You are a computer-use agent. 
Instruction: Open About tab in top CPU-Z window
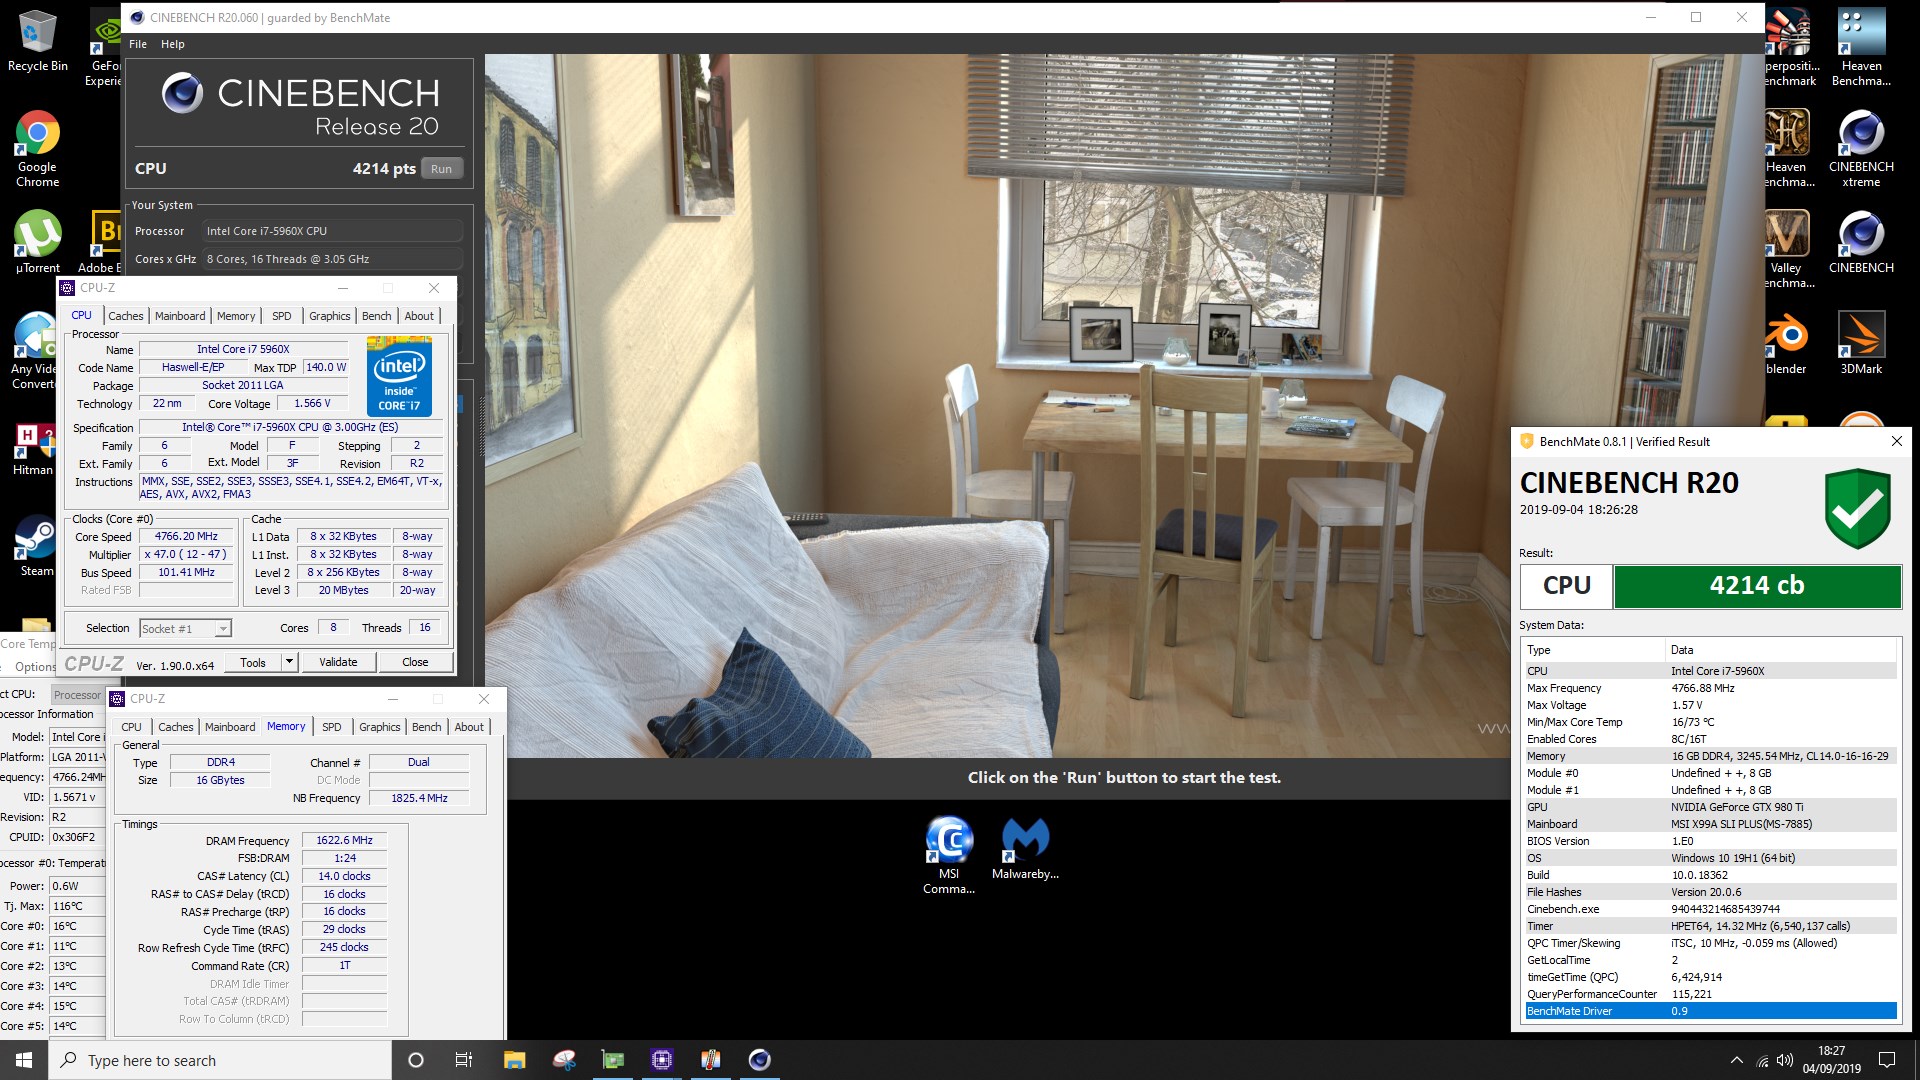click(x=419, y=316)
